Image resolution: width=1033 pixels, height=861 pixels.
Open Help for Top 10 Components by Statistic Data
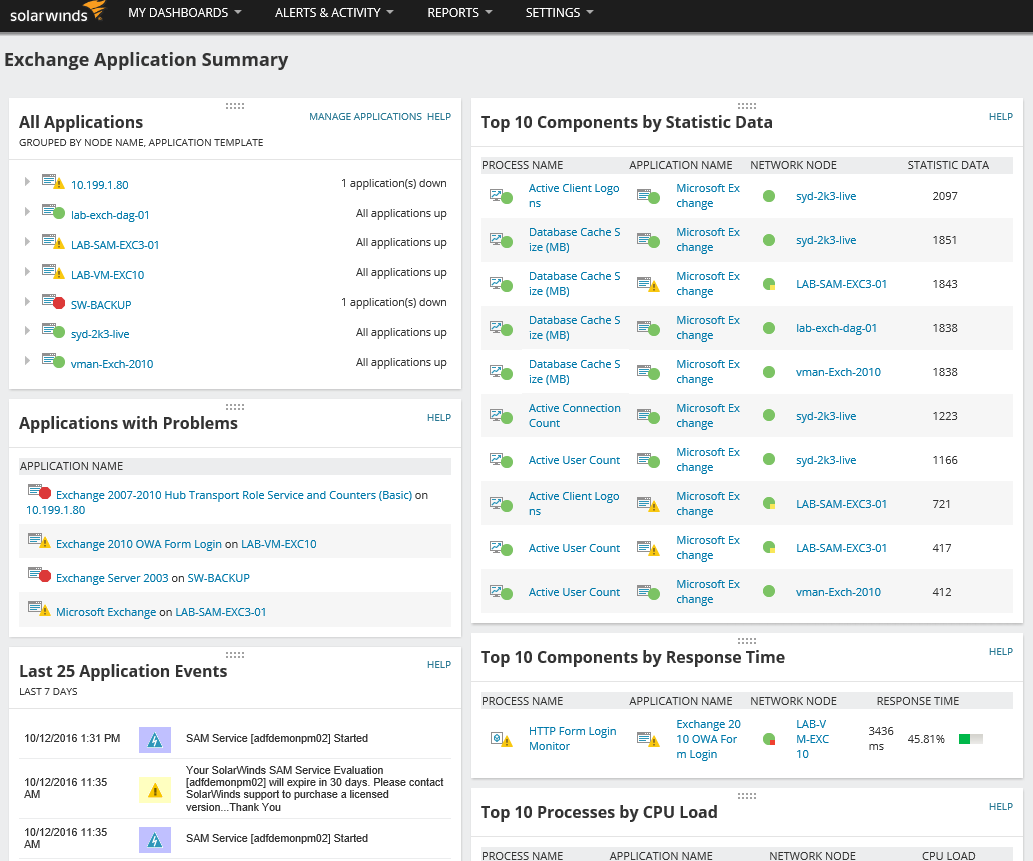[1001, 117]
